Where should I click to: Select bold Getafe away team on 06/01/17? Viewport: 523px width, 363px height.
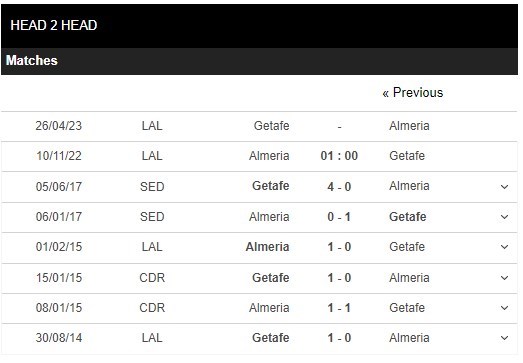point(408,217)
